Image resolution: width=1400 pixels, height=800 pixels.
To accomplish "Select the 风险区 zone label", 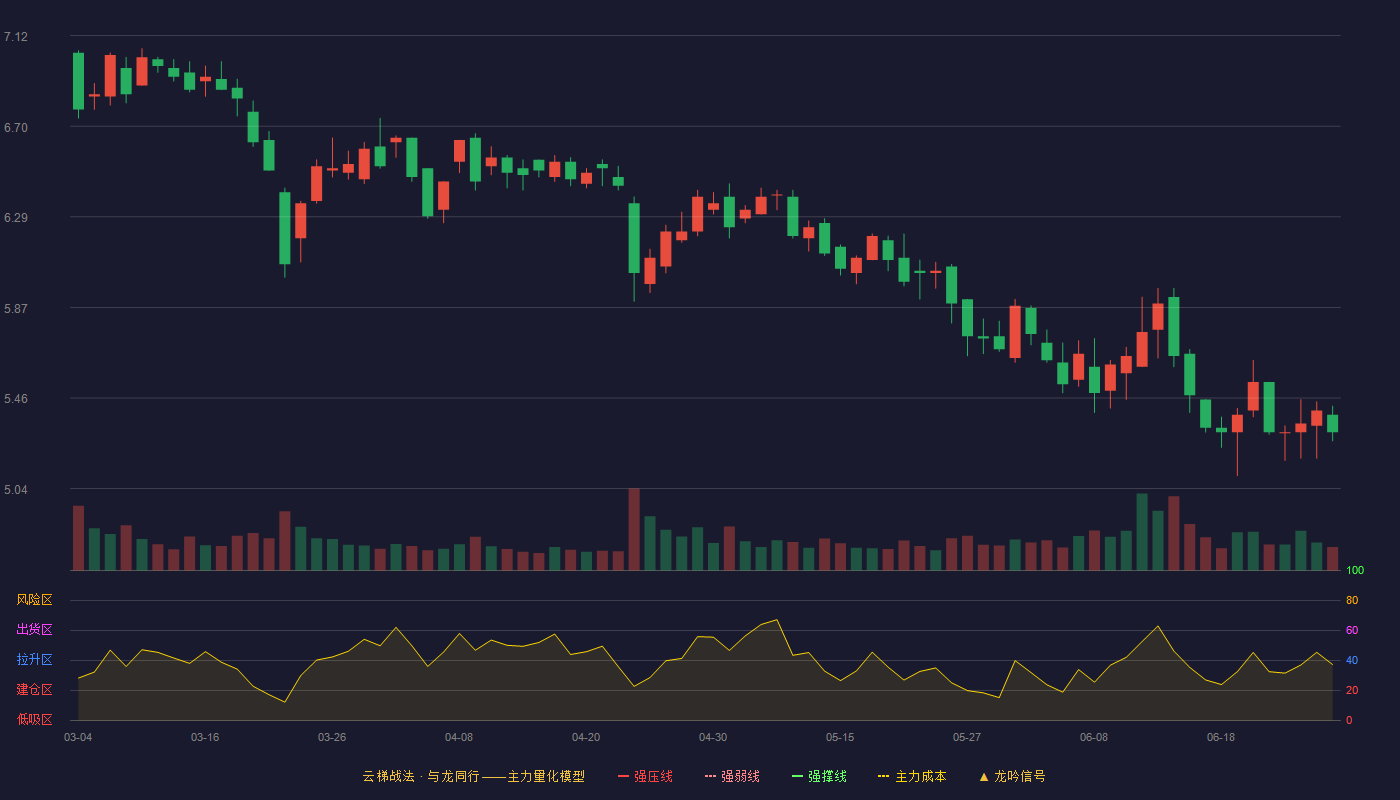I will (x=34, y=600).
